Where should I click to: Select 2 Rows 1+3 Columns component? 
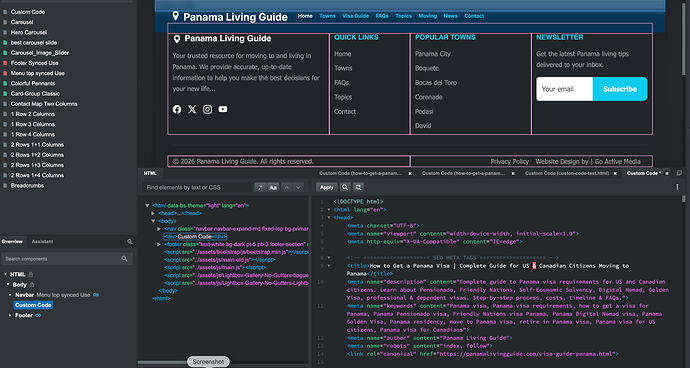coord(37,165)
